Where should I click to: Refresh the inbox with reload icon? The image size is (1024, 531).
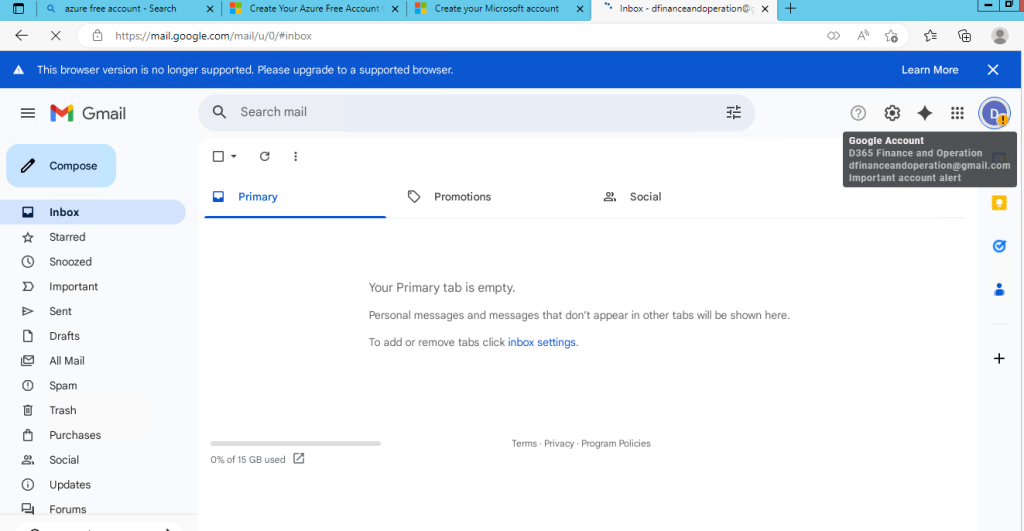click(265, 156)
